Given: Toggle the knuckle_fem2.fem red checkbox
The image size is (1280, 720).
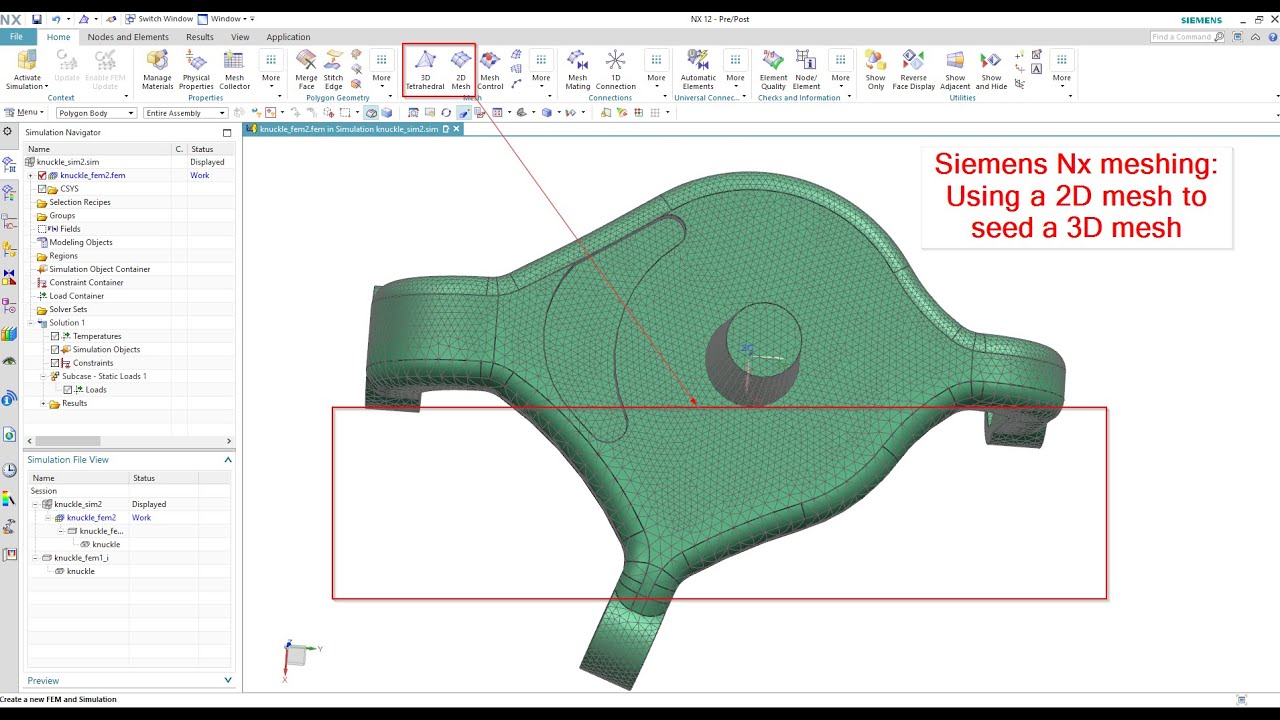Looking at the screenshot, I should coord(42,175).
